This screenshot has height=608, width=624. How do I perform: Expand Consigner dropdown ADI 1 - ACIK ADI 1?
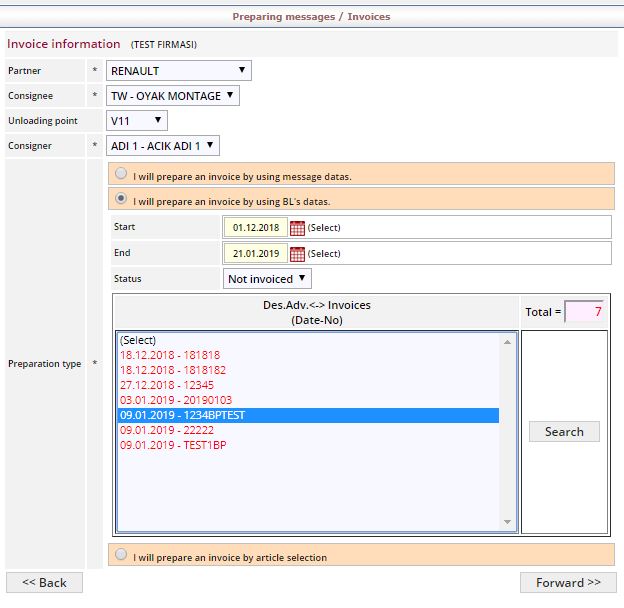tap(163, 146)
